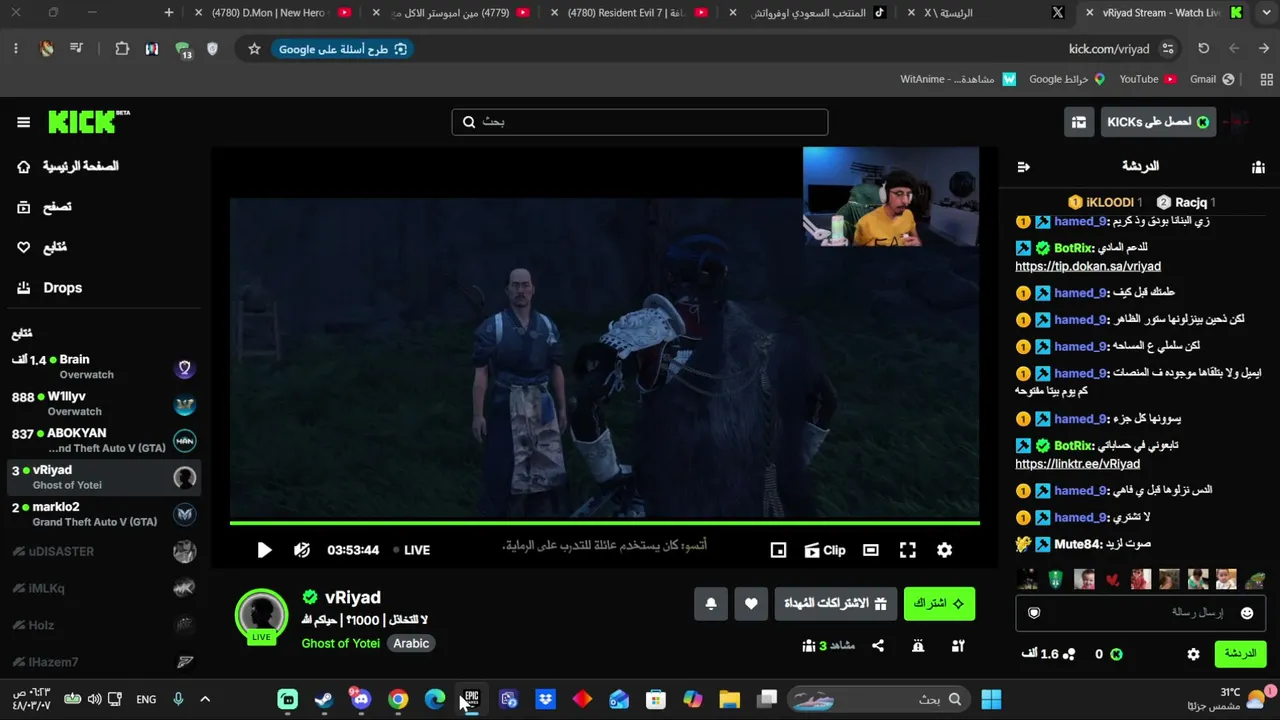Play the vRiyad stream video
Image resolution: width=1280 pixels, height=720 pixels.
264,550
